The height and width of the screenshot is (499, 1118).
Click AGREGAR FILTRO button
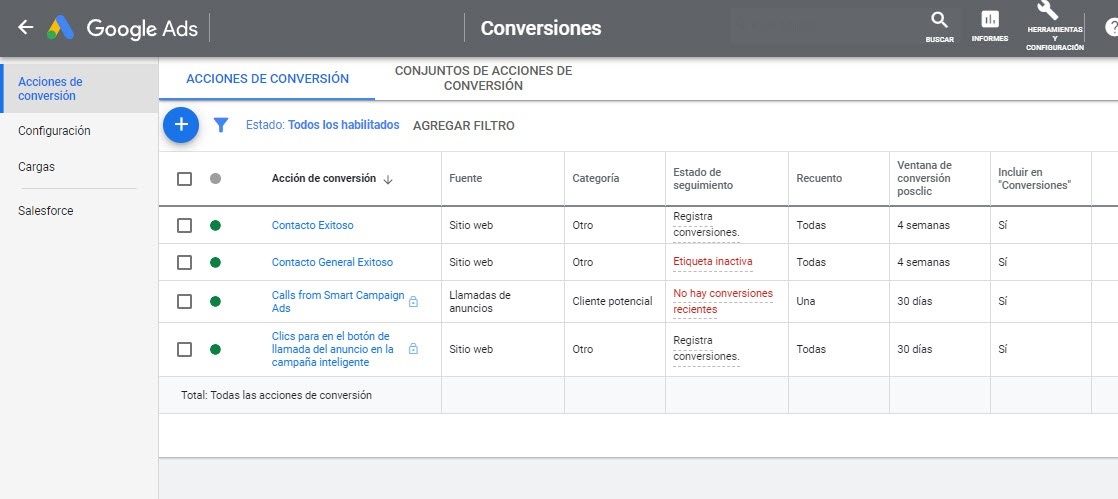463,126
